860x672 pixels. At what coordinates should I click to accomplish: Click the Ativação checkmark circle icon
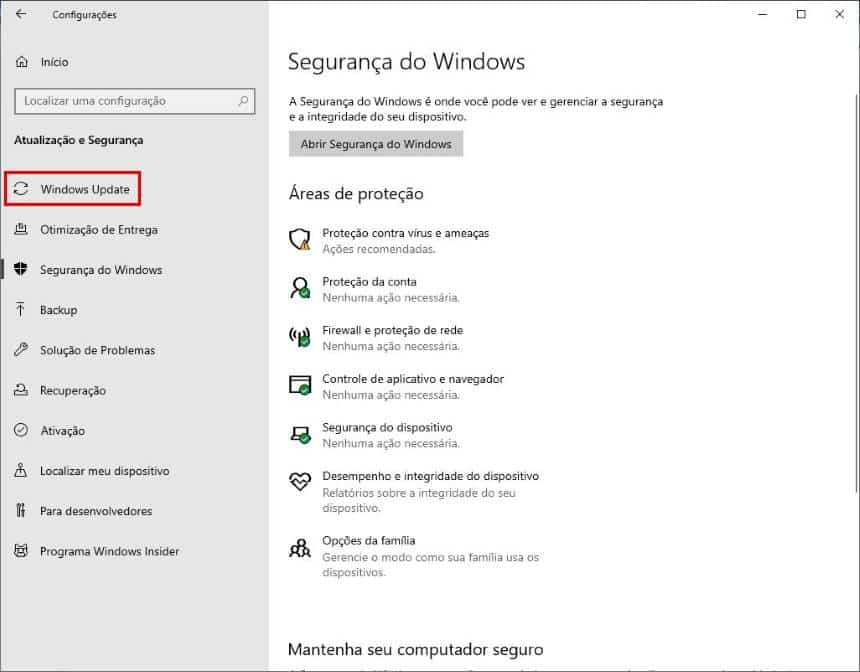pos(21,430)
